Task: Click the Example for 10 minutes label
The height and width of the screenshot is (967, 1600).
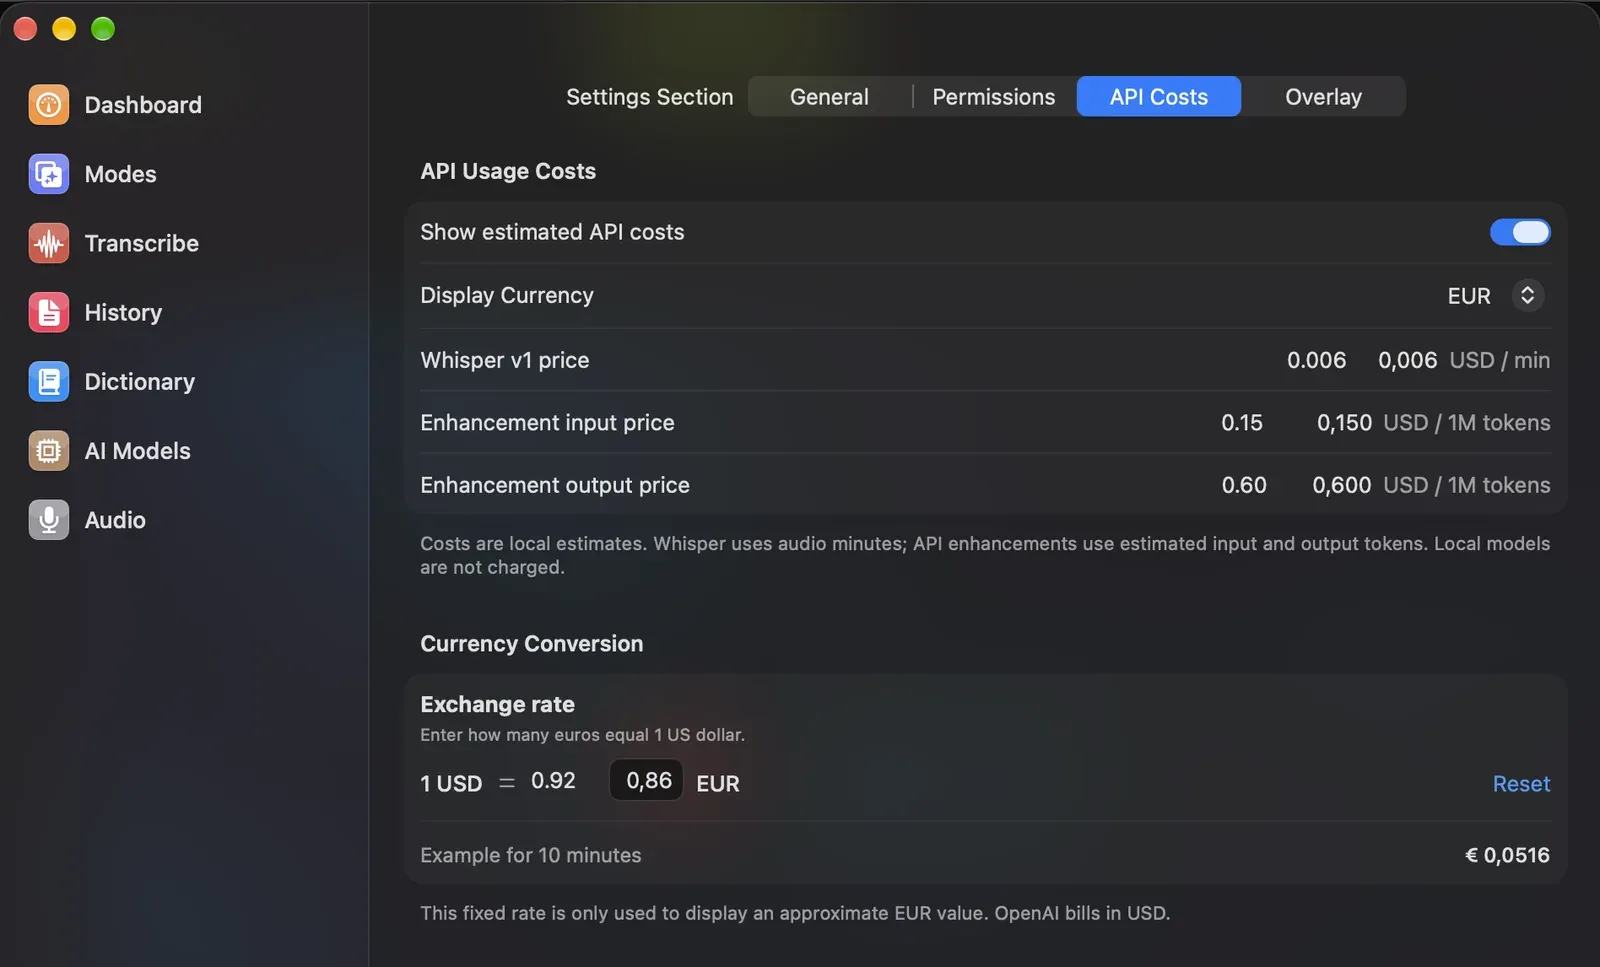Action: 531,855
